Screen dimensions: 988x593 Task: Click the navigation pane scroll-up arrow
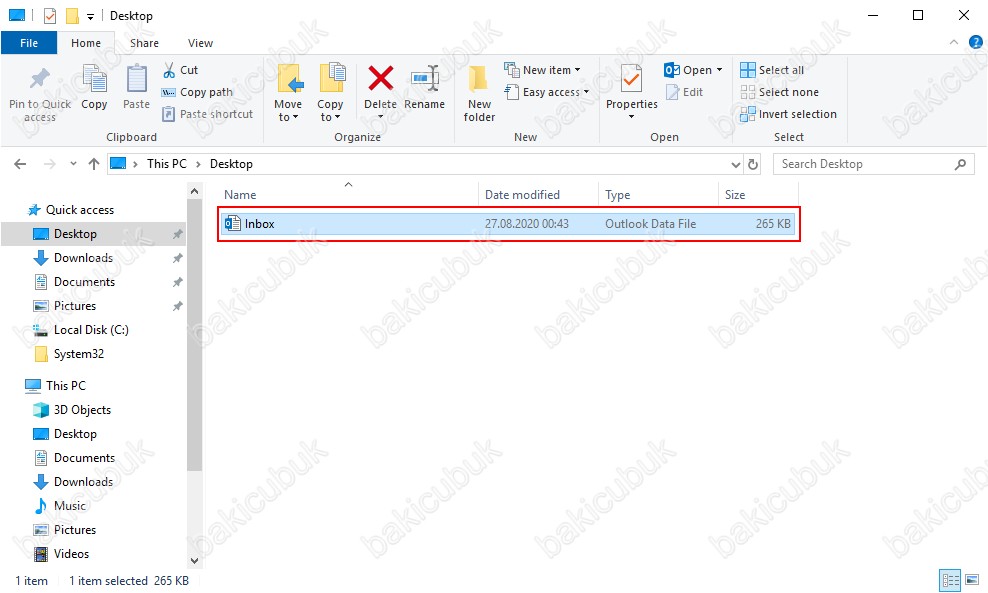click(x=195, y=191)
